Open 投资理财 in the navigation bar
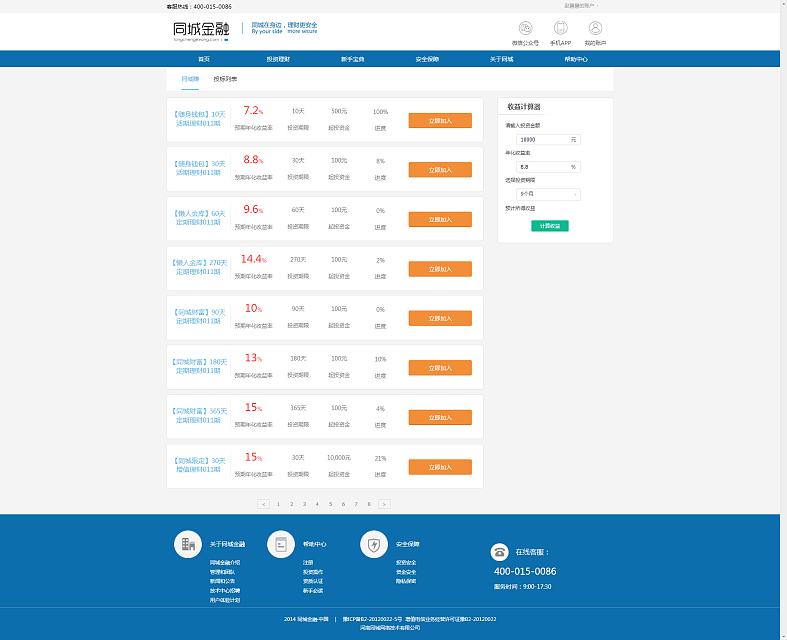The image size is (787, 640). [278, 59]
